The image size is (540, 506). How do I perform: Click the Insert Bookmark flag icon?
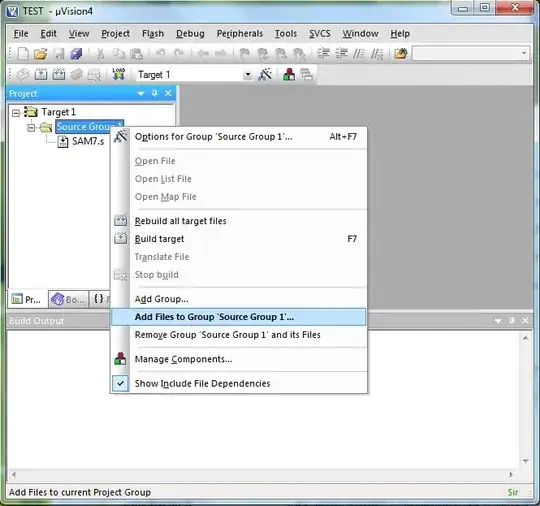244,54
